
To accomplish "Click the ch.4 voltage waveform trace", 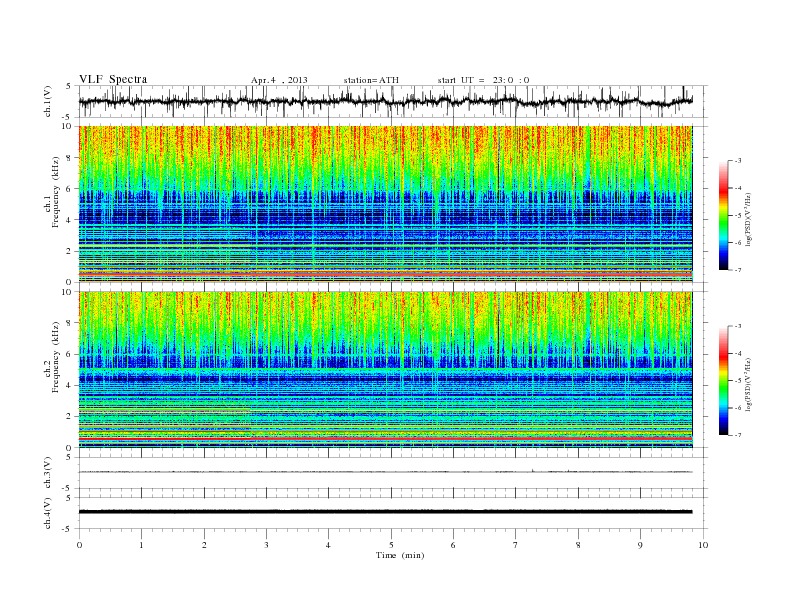I will click(385, 512).
